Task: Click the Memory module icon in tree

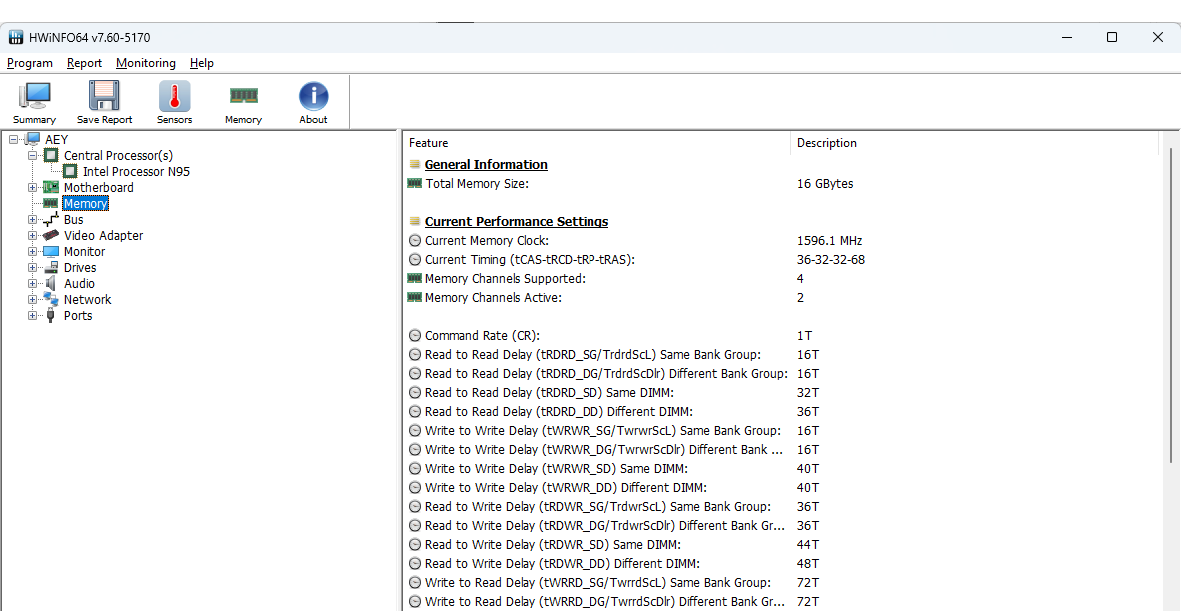Action: coord(51,203)
